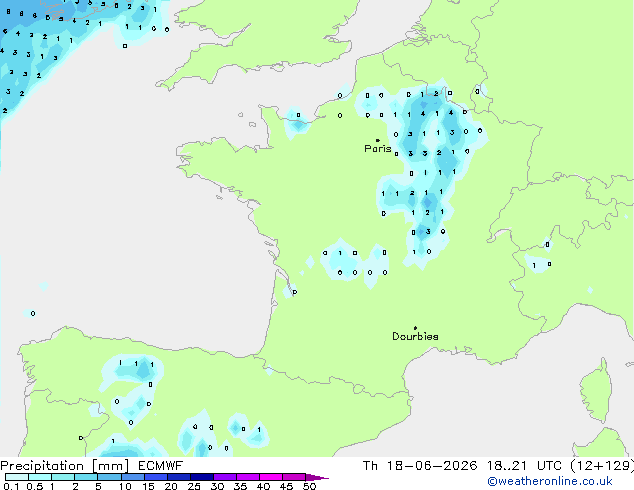The width and height of the screenshot is (634, 490).
Task: Click the '(12+129)' forecast step text
Action: click(x=602, y=466)
